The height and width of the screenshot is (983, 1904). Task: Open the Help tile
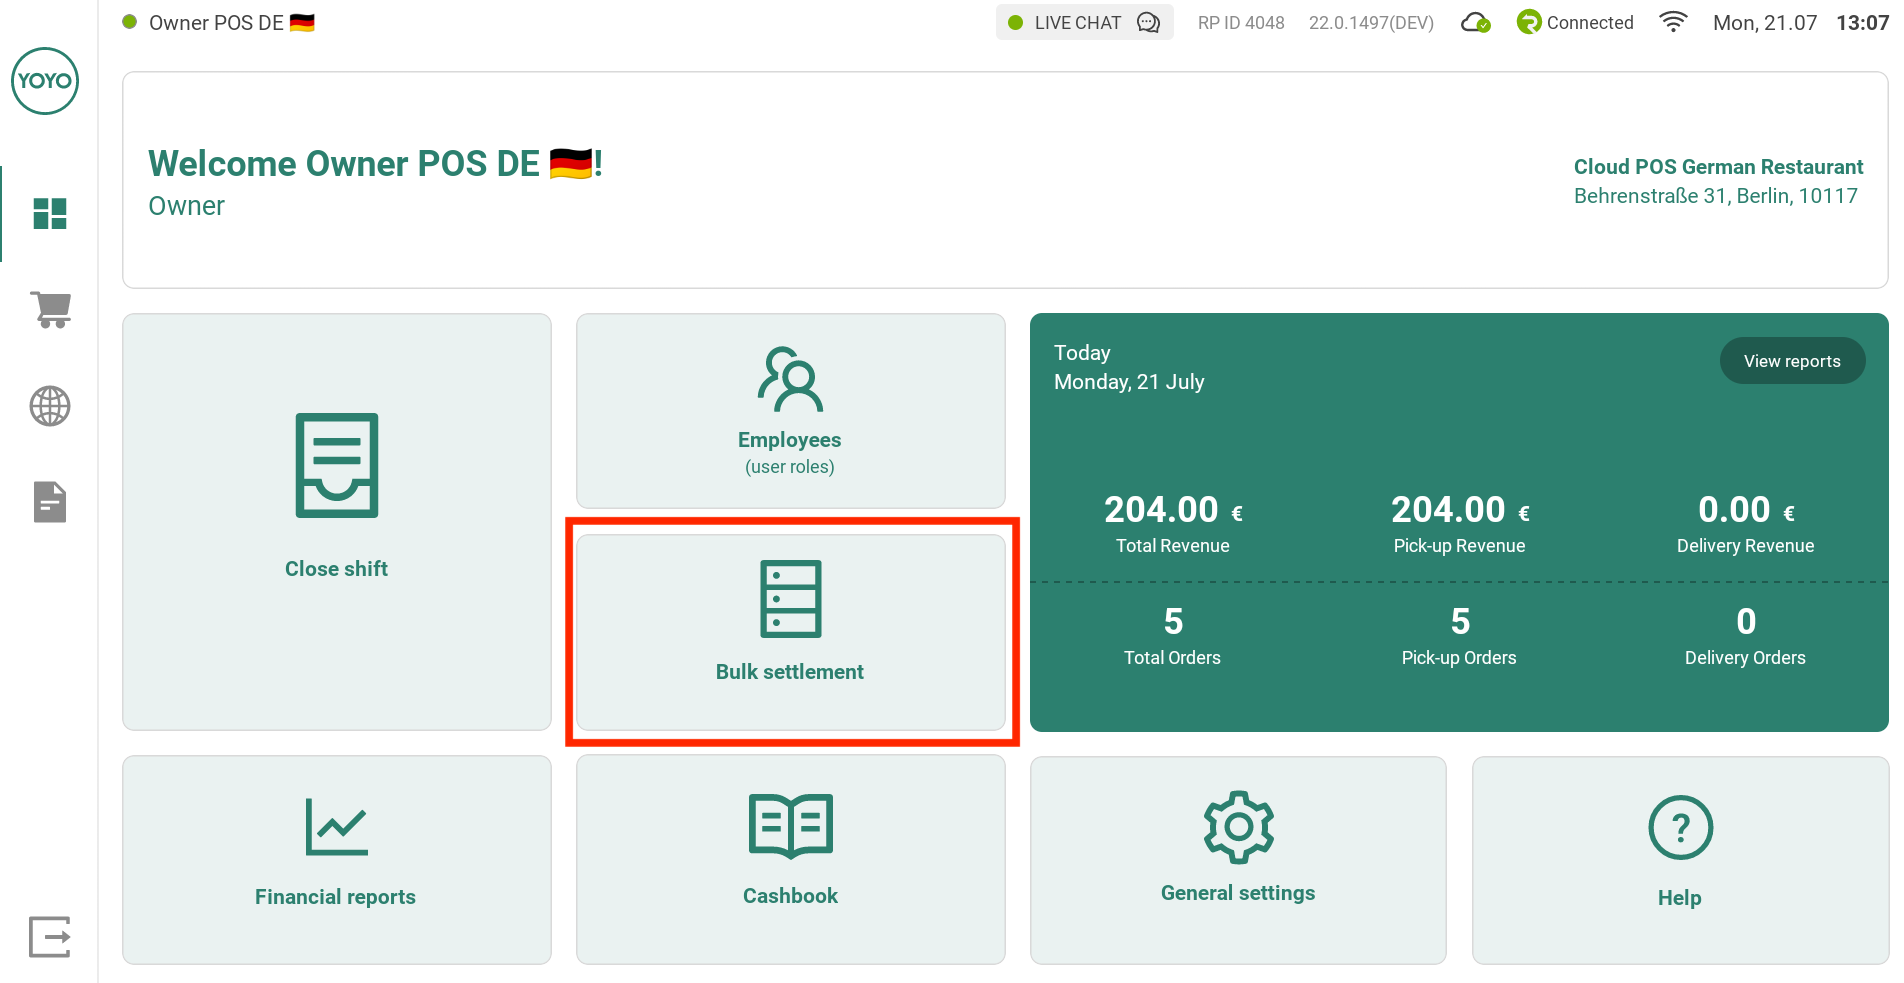click(1679, 859)
